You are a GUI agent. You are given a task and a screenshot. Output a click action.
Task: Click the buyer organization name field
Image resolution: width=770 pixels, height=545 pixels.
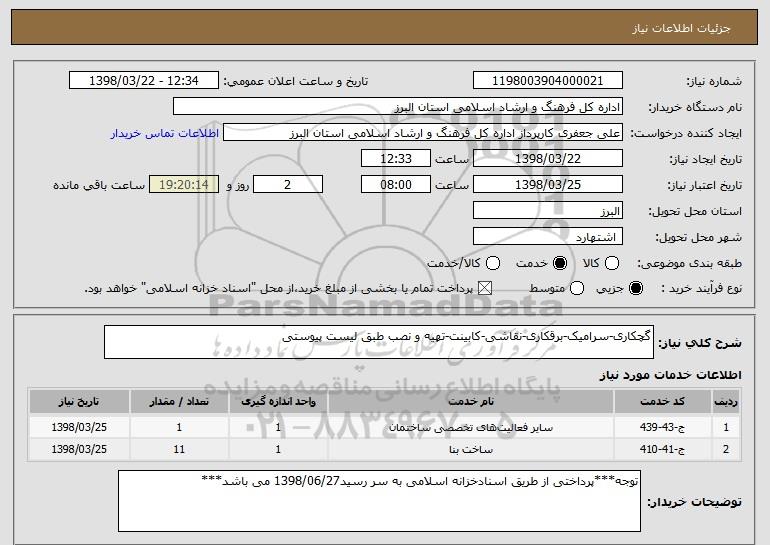click(x=398, y=107)
